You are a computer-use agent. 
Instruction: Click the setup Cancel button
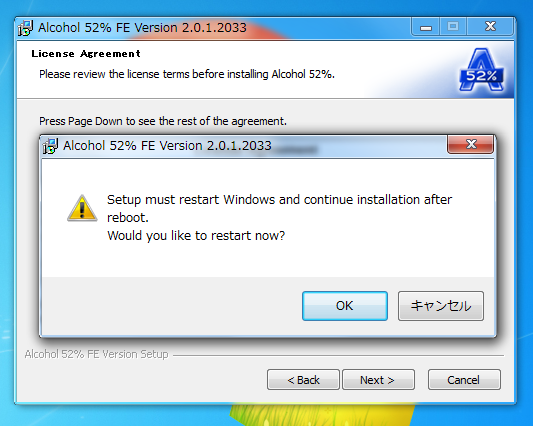pyautogui.click(x=464, y=379)
